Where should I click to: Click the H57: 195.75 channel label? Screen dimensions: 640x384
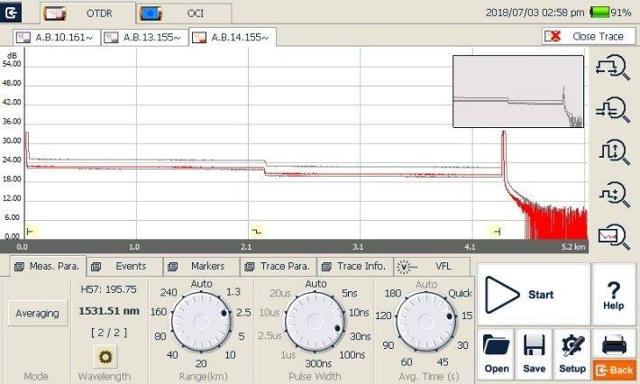[x=109, y=289]
